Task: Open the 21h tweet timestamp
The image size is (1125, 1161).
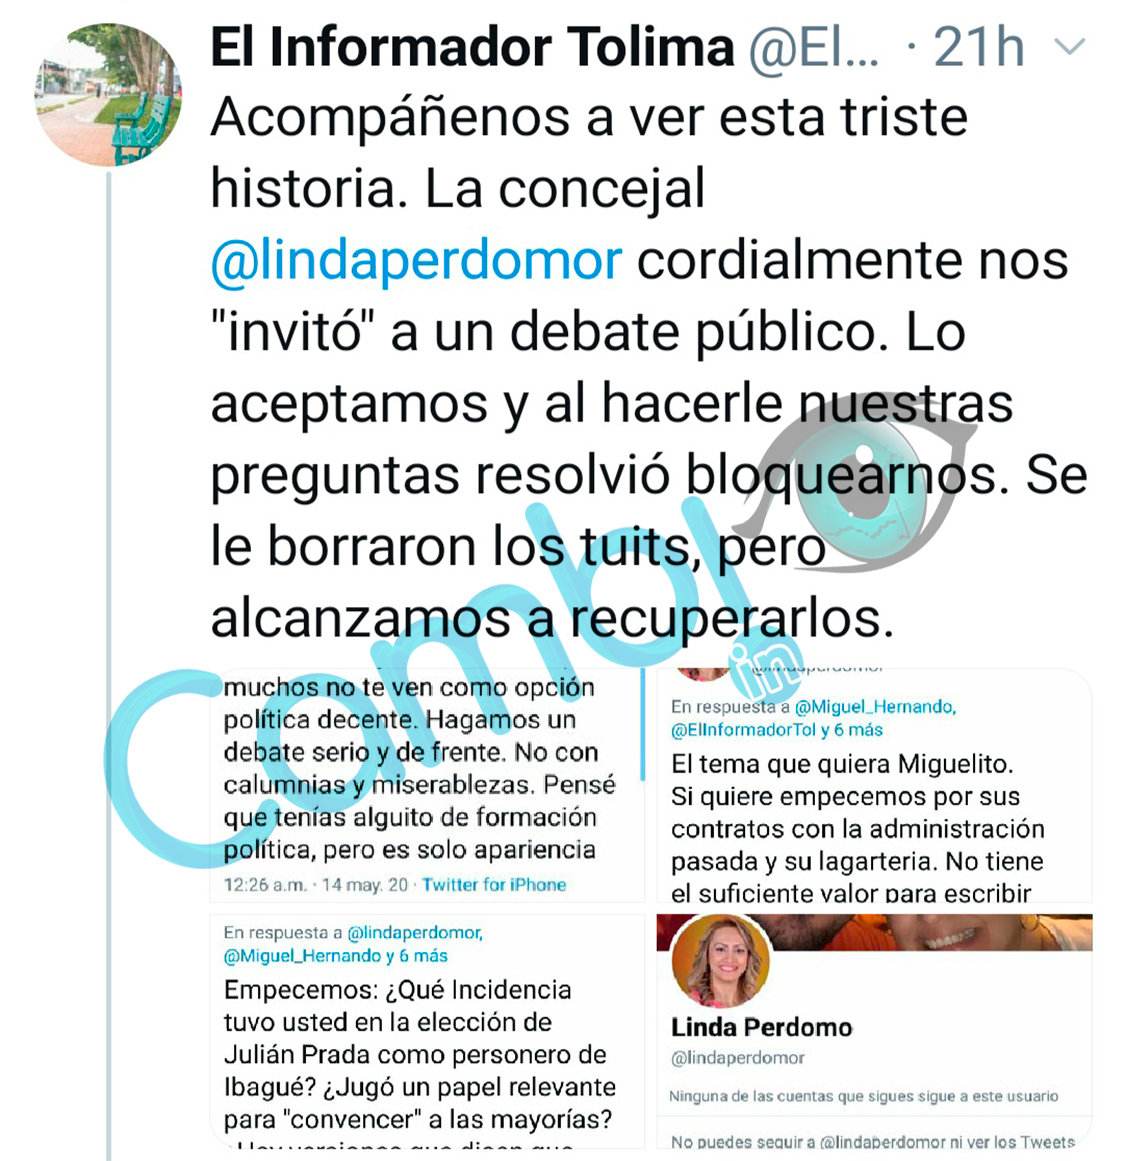Action: pyautogui.click(x=979, y=47)
